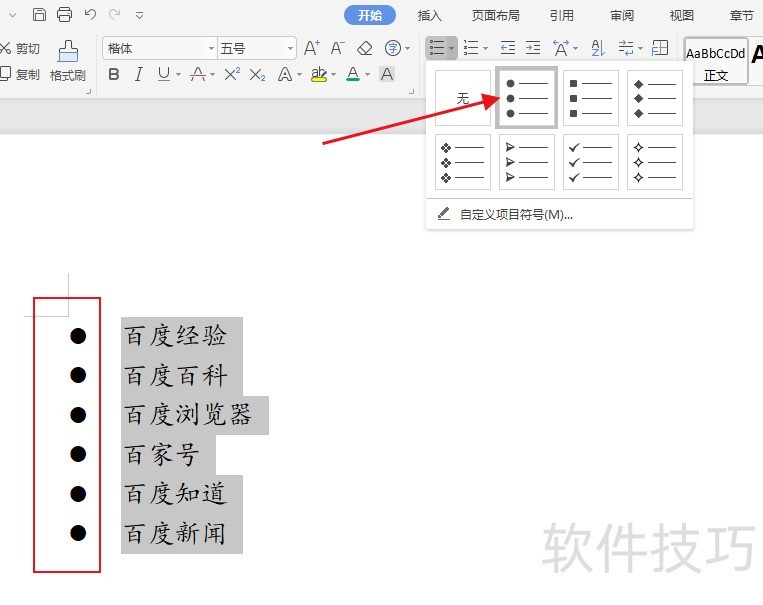This screenshot has width=763, height=605.
Task: Click the sort A-Z icon
Action: pyautogui.click(x=598, y=48)
